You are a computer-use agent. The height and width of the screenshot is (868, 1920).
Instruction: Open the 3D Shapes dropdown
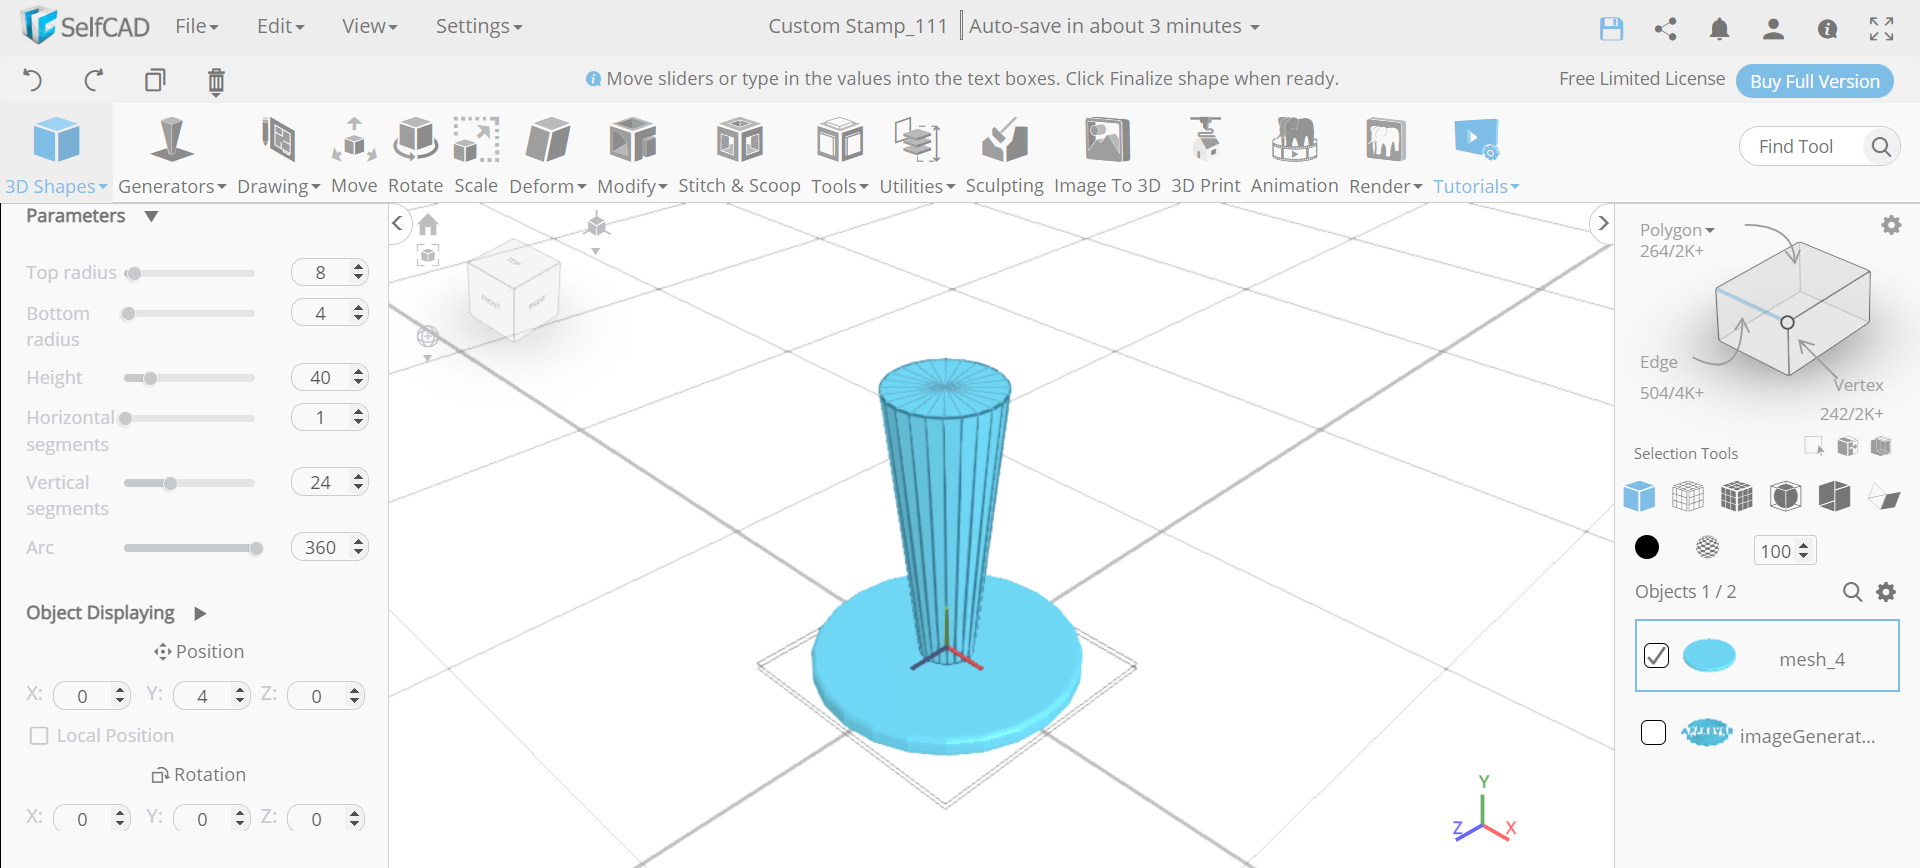coord(56,186)
